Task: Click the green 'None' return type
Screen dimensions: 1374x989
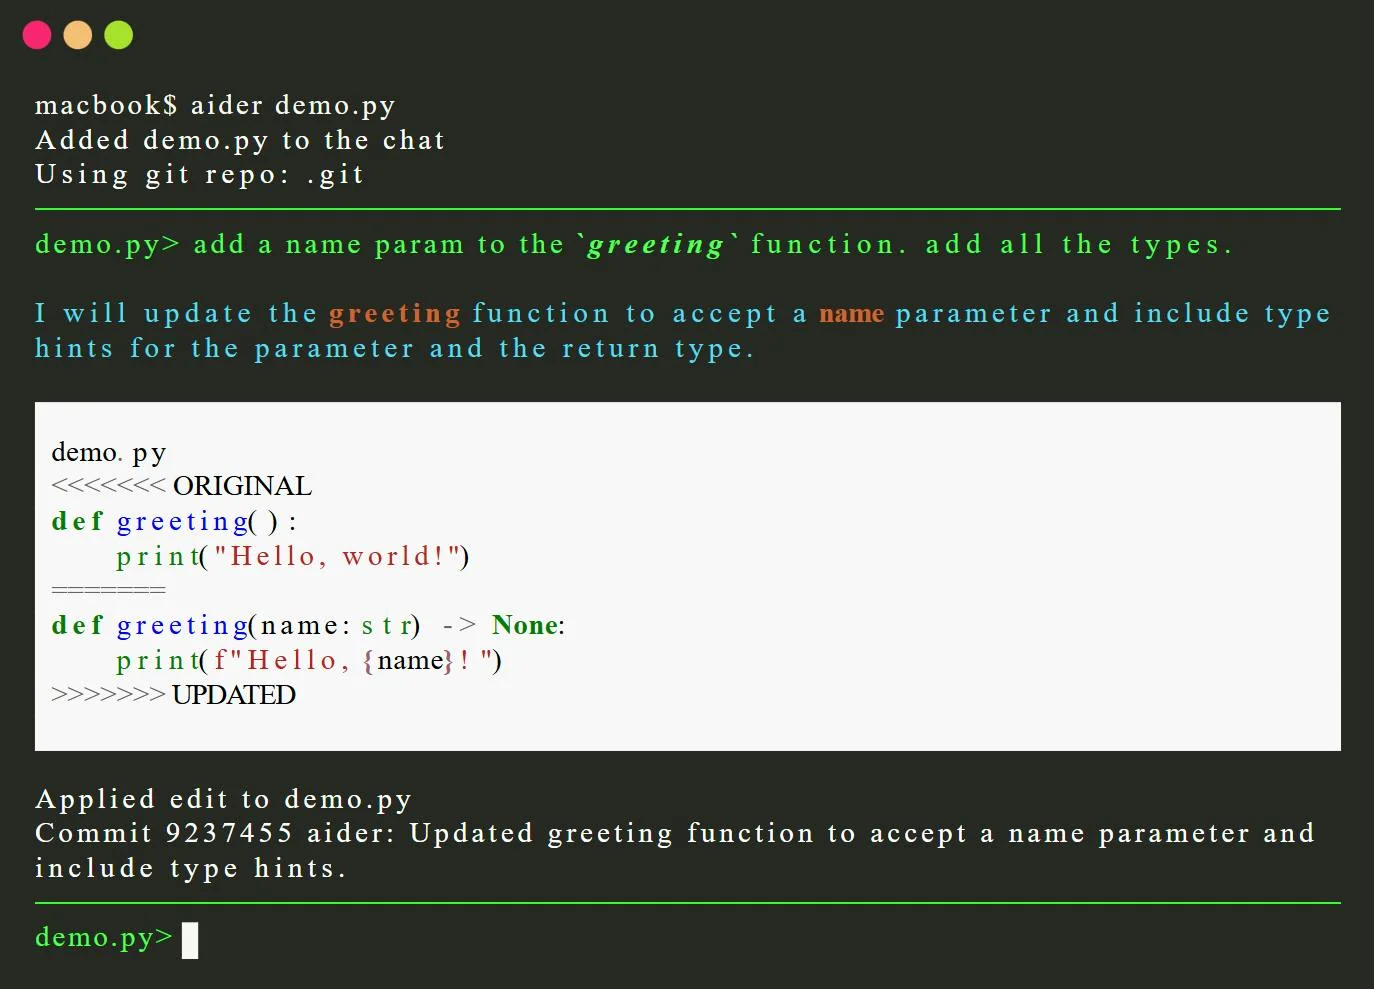Action: click(x=525, y=626)
